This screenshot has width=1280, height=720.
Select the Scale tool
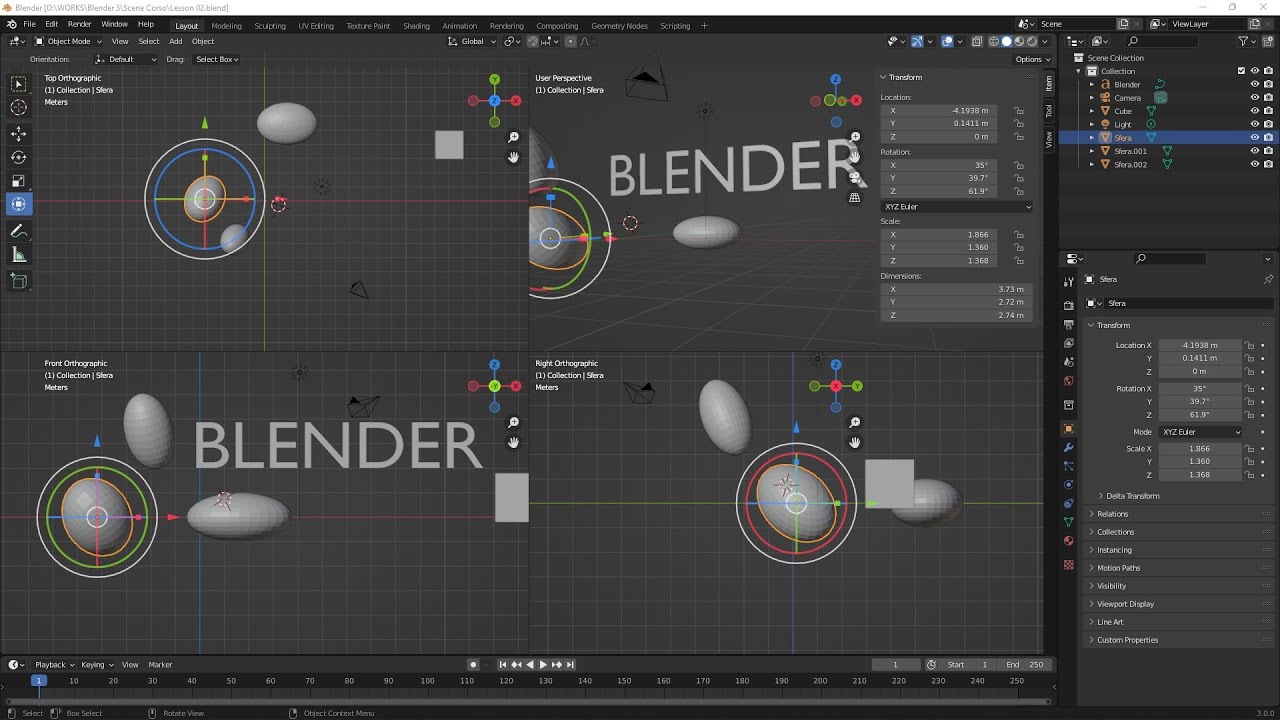click(19, 181)
